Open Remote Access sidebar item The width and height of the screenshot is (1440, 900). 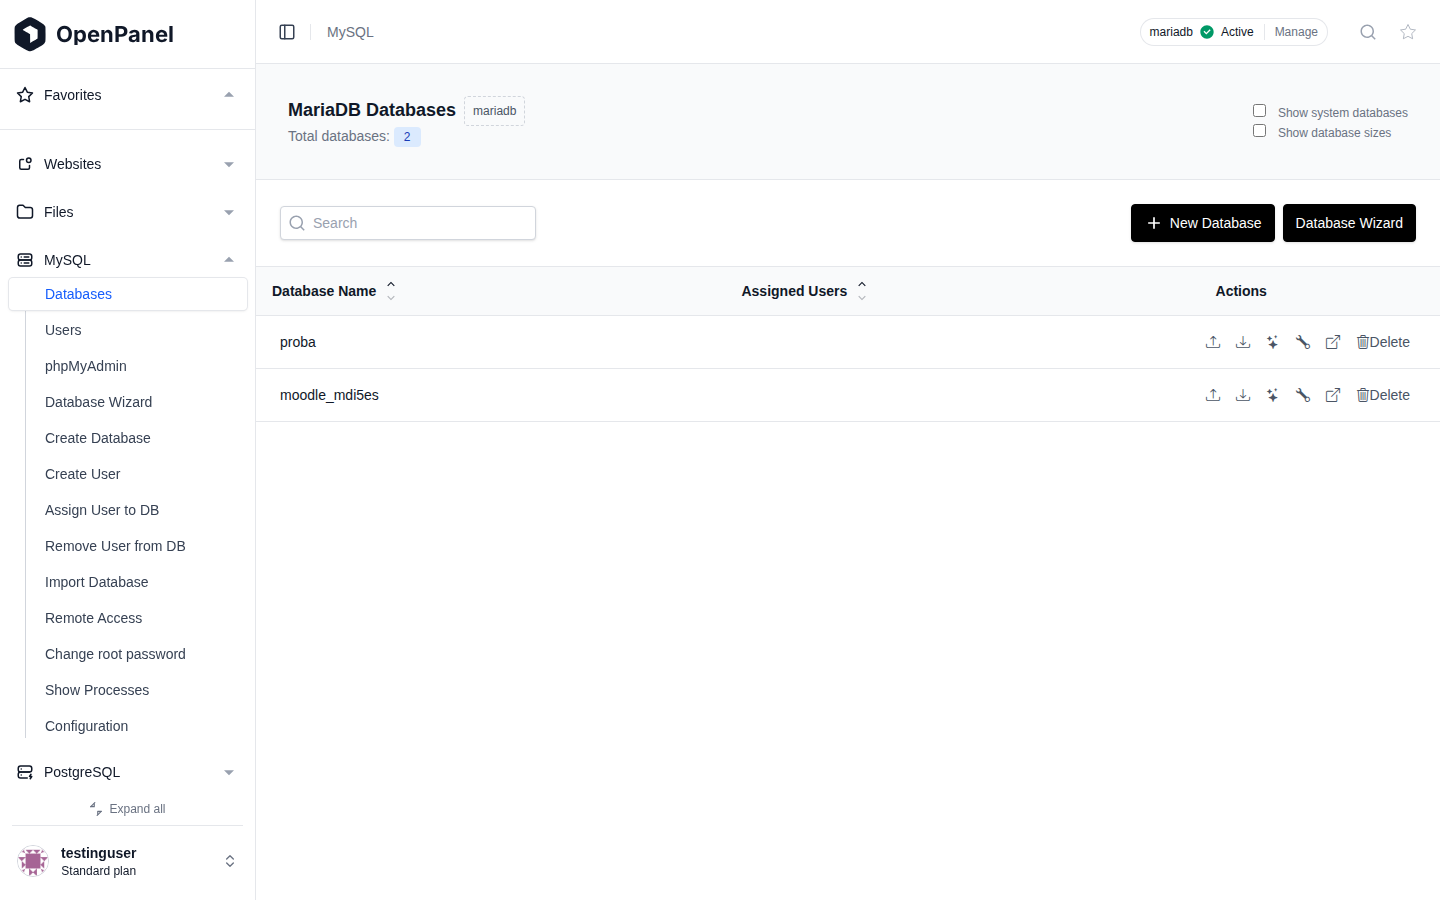click(94, 618)
